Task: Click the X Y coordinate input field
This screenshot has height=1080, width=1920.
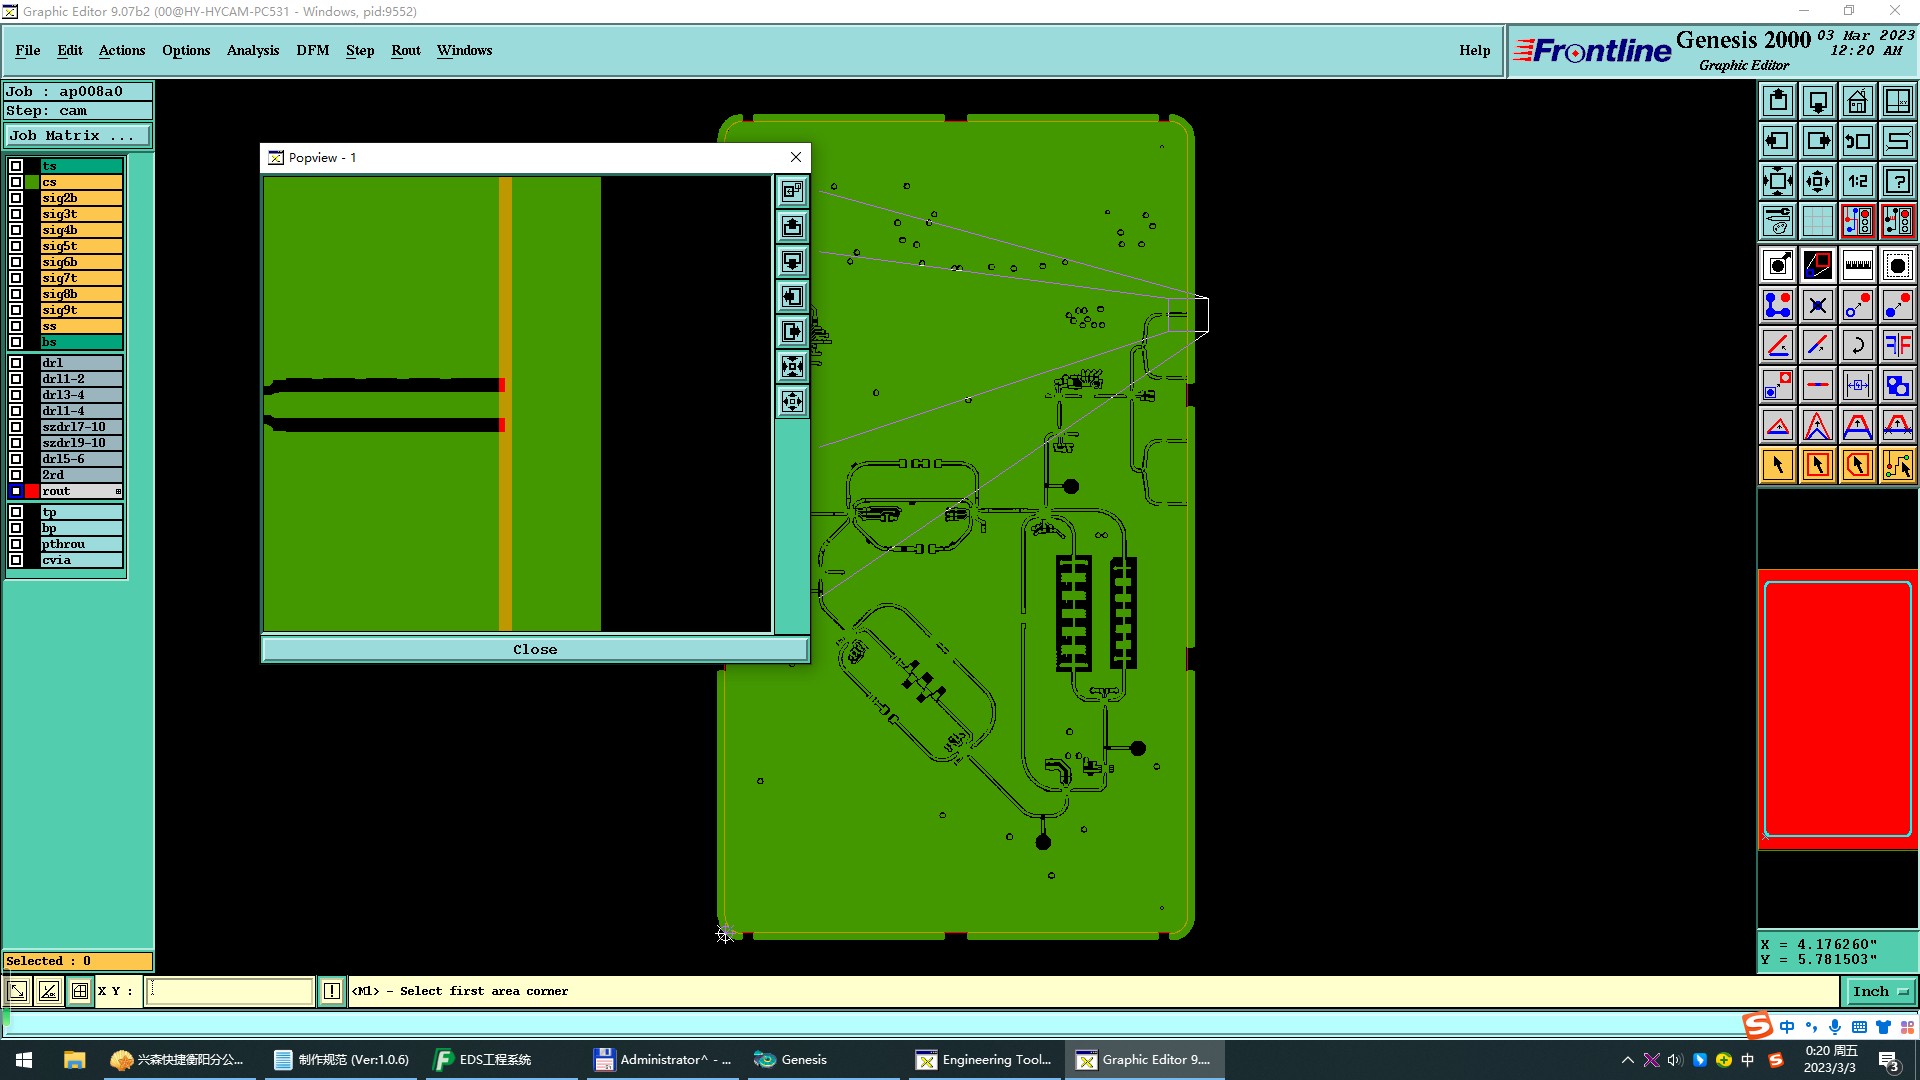Action: (230, 991)
